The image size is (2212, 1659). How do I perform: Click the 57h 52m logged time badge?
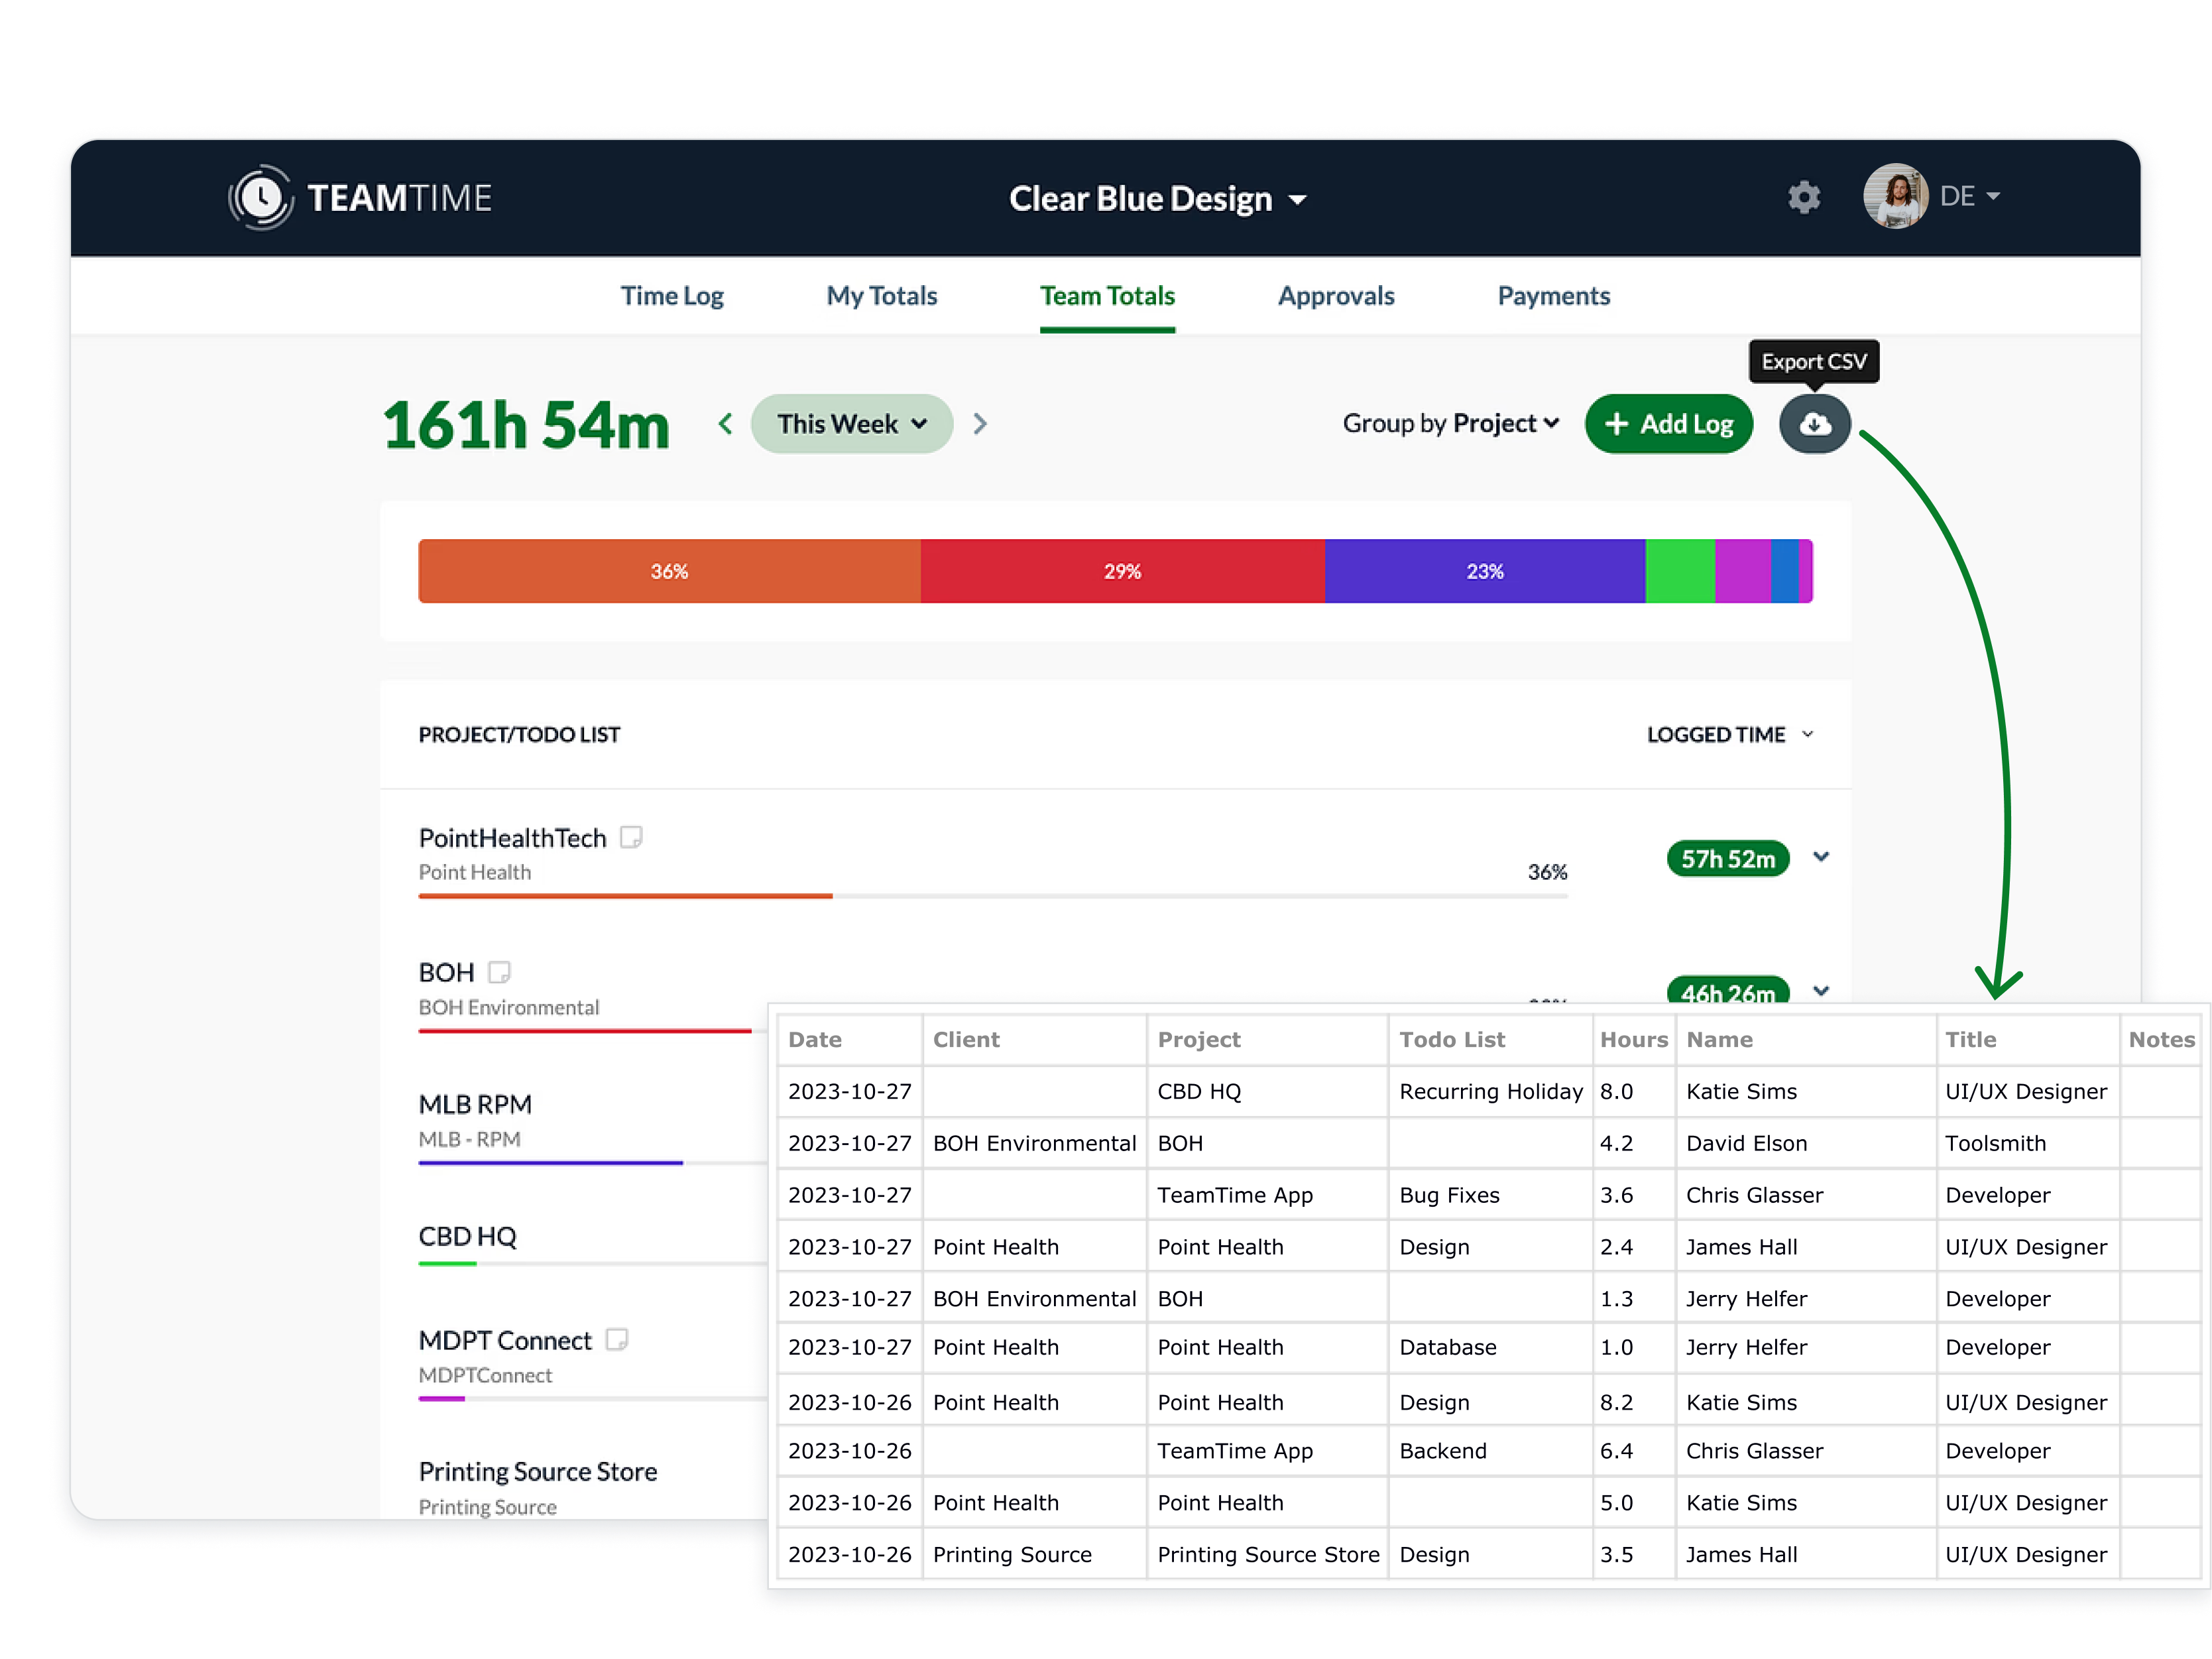click(x=1728, y=859)
